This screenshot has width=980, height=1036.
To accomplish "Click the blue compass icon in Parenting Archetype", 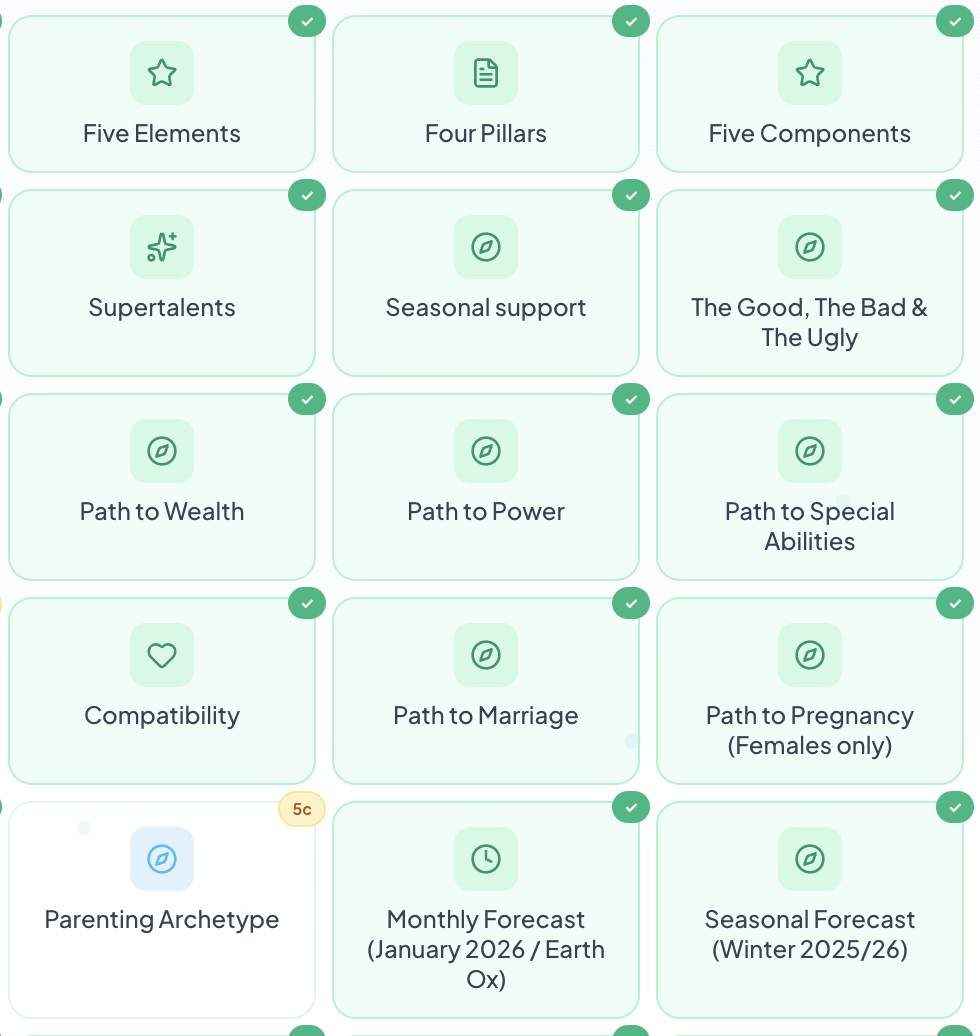I will click(162, 859).
